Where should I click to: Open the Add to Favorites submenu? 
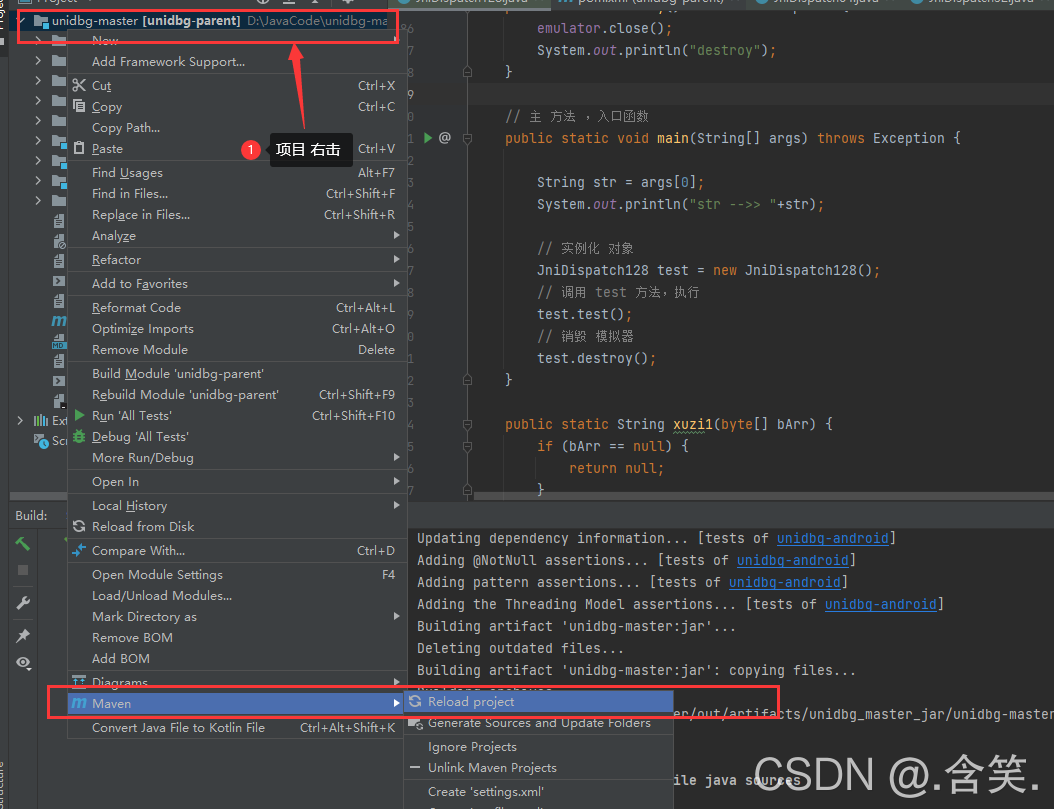click(x=238, y=284)
